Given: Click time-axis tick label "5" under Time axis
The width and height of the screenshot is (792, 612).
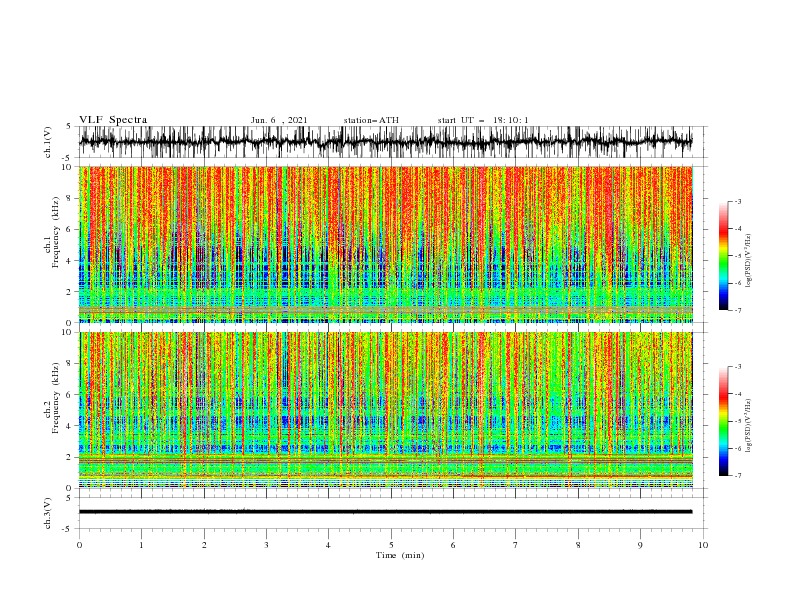Looking at the screenshot, I should click(x=391, y=545).
